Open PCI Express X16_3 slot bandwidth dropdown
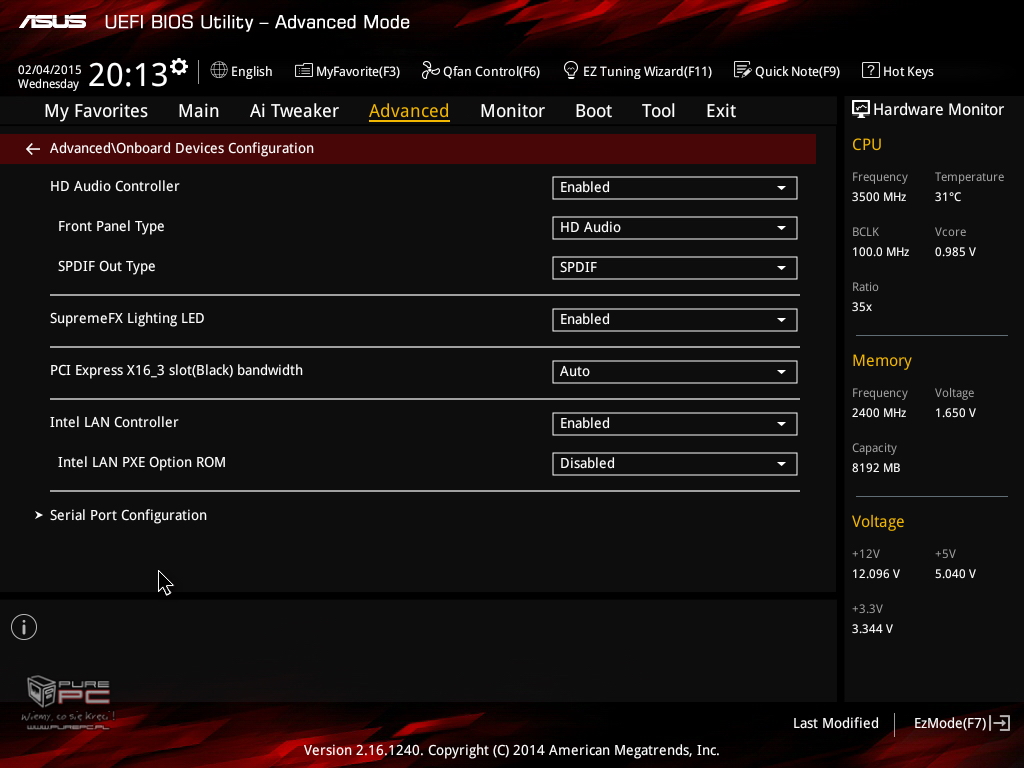 [675, 372]
